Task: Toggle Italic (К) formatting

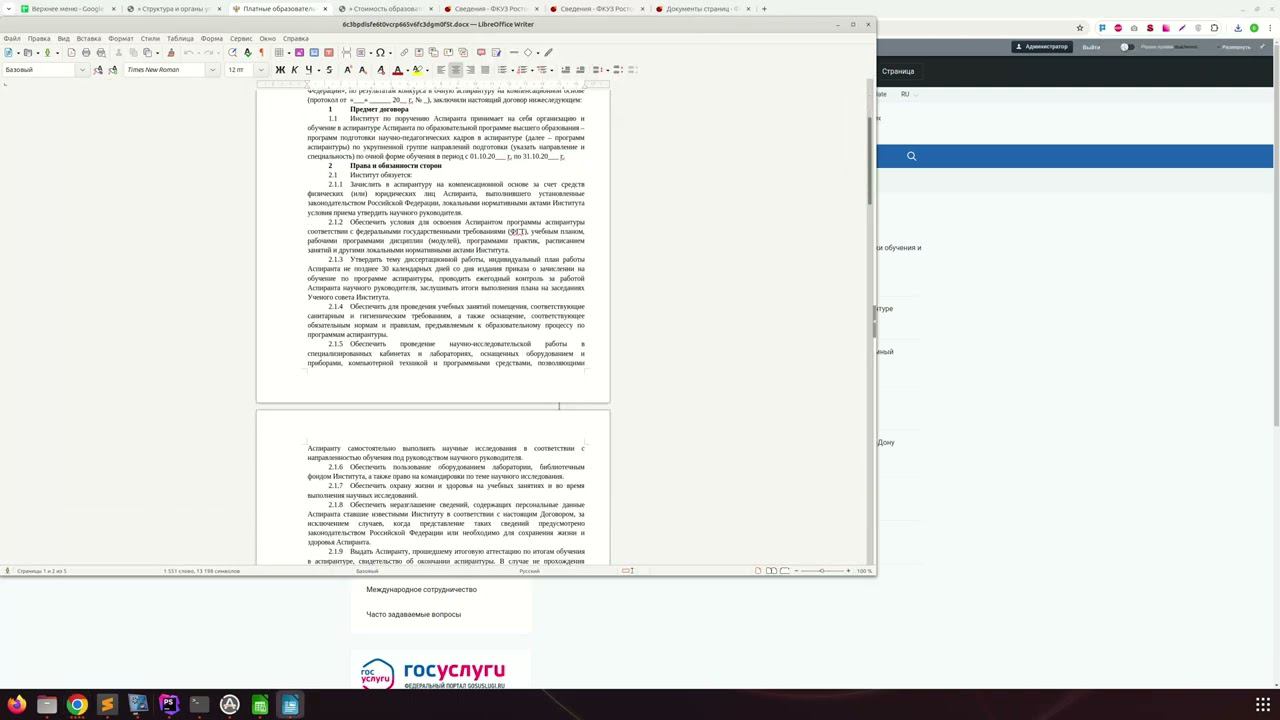Action: (x=295, y=69)
